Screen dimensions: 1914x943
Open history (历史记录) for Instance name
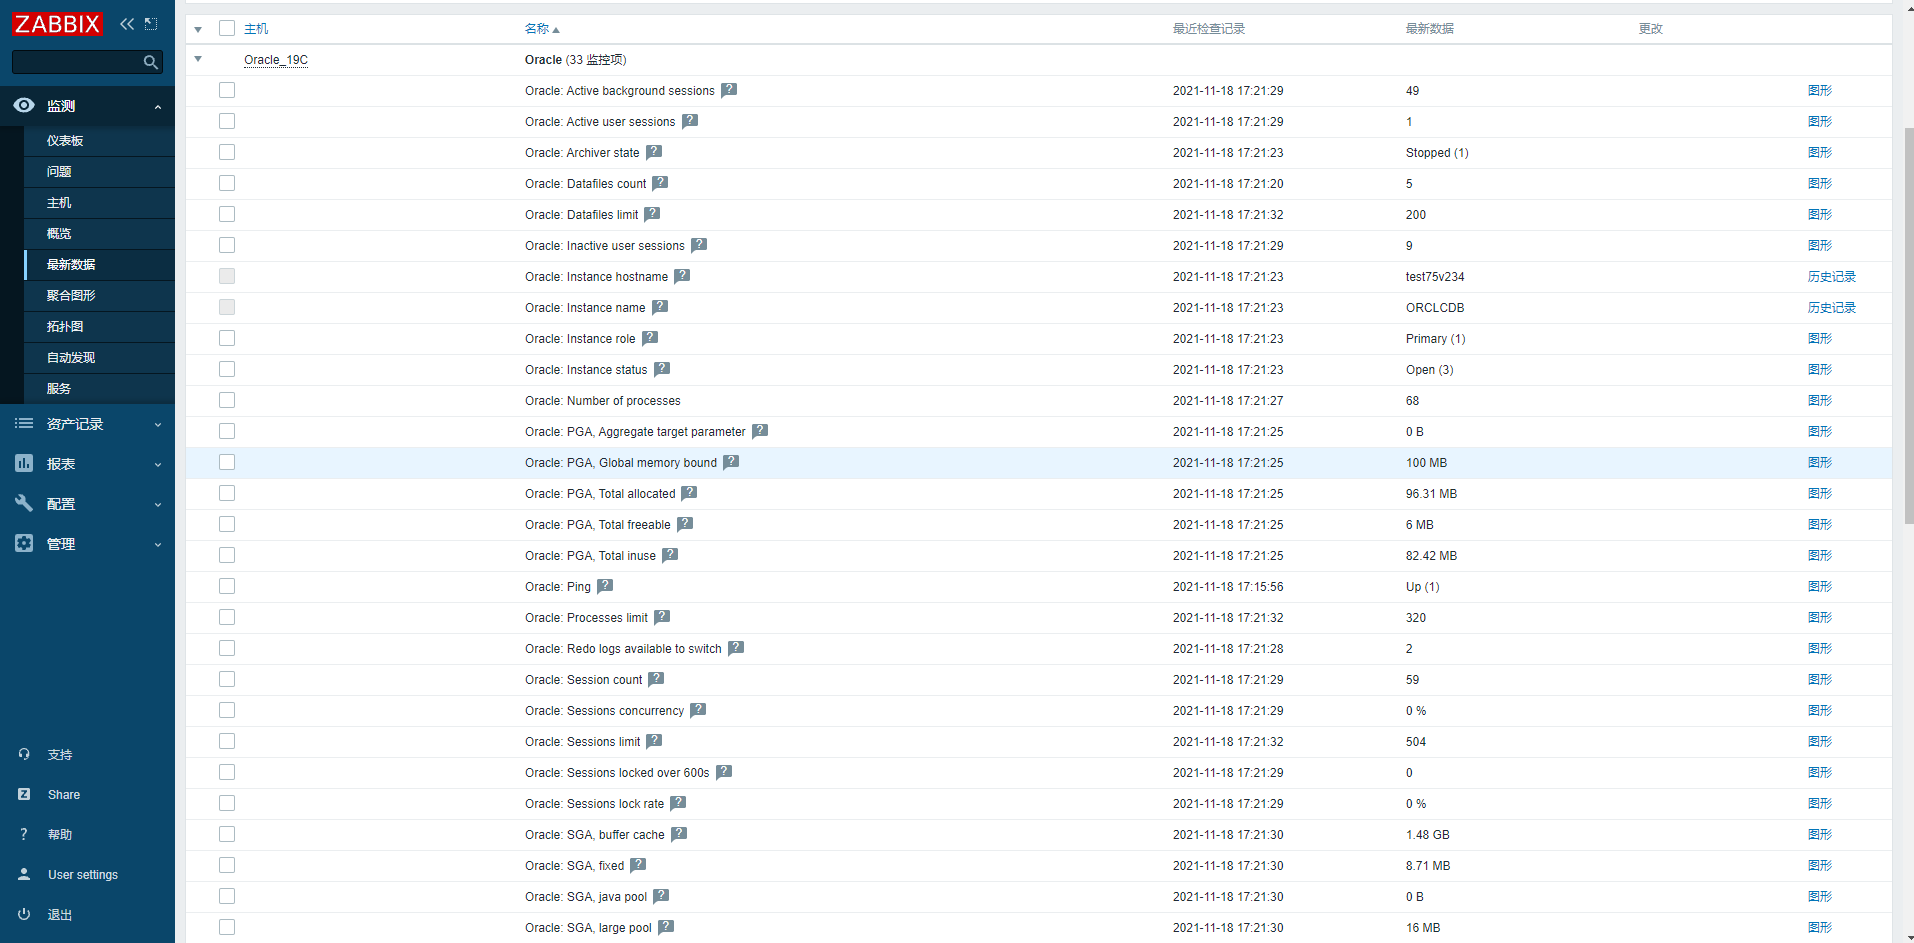[x=1831, y=308]
